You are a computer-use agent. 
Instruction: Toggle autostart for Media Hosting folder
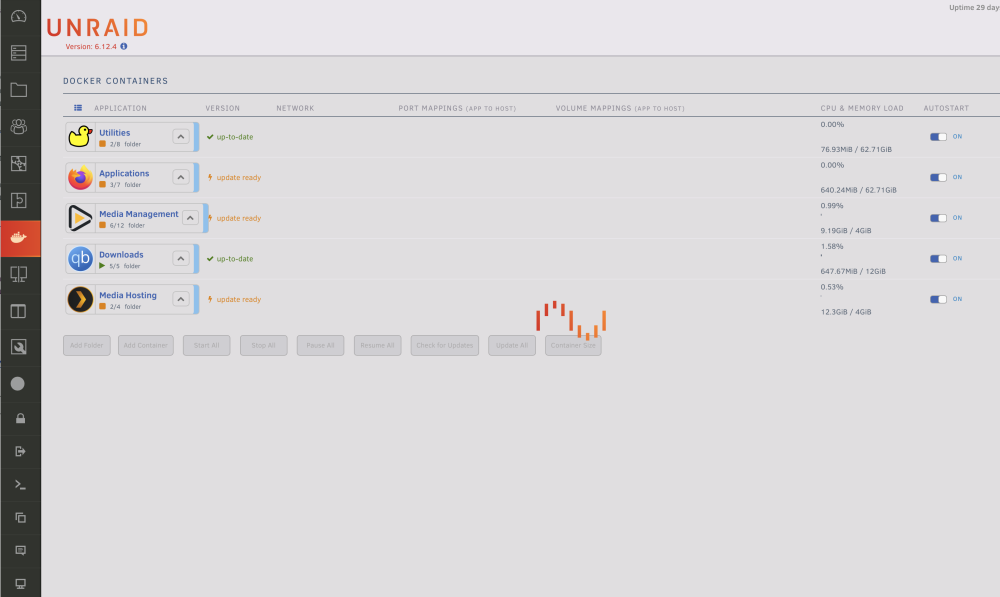click(x=938, y=299)
